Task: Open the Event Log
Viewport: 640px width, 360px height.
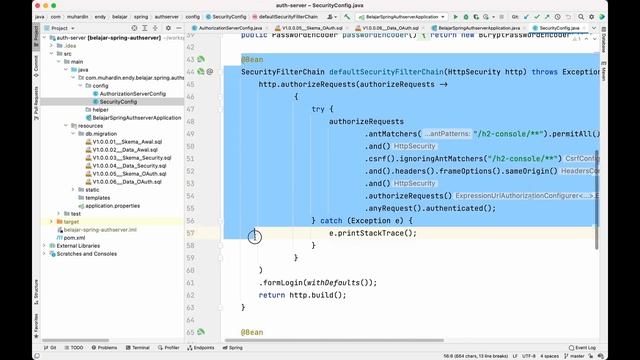Action: (582, 348)
